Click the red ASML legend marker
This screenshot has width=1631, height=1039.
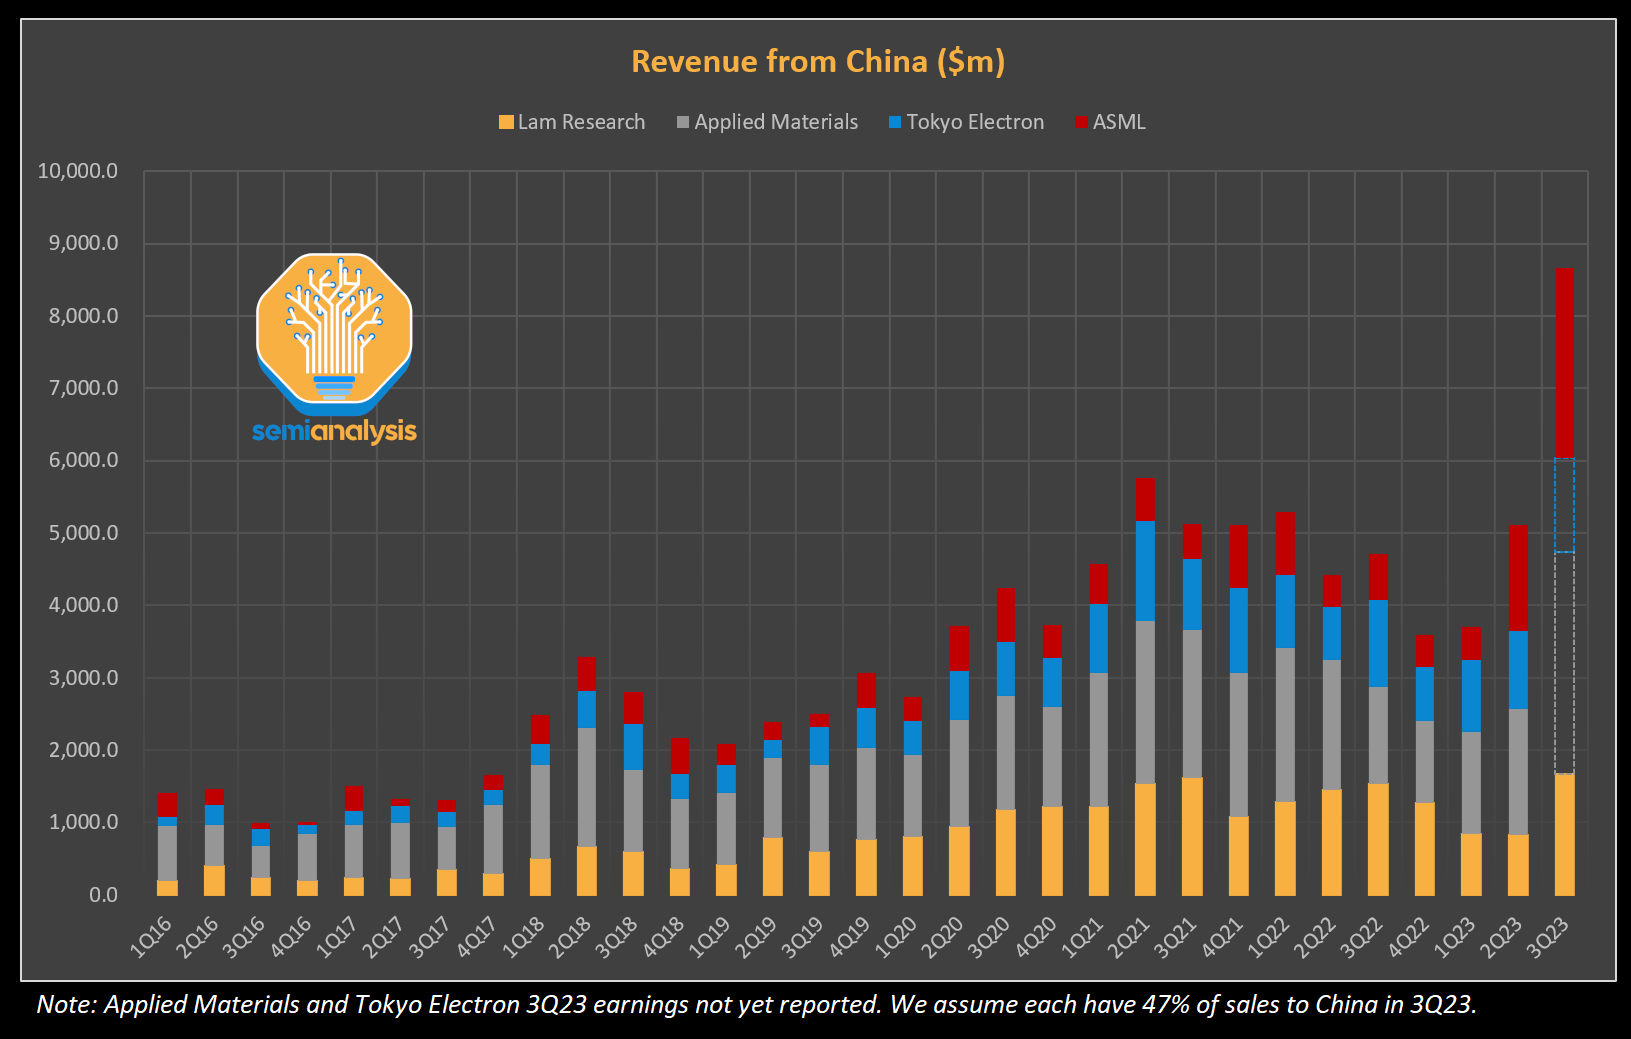(1081, 122)
